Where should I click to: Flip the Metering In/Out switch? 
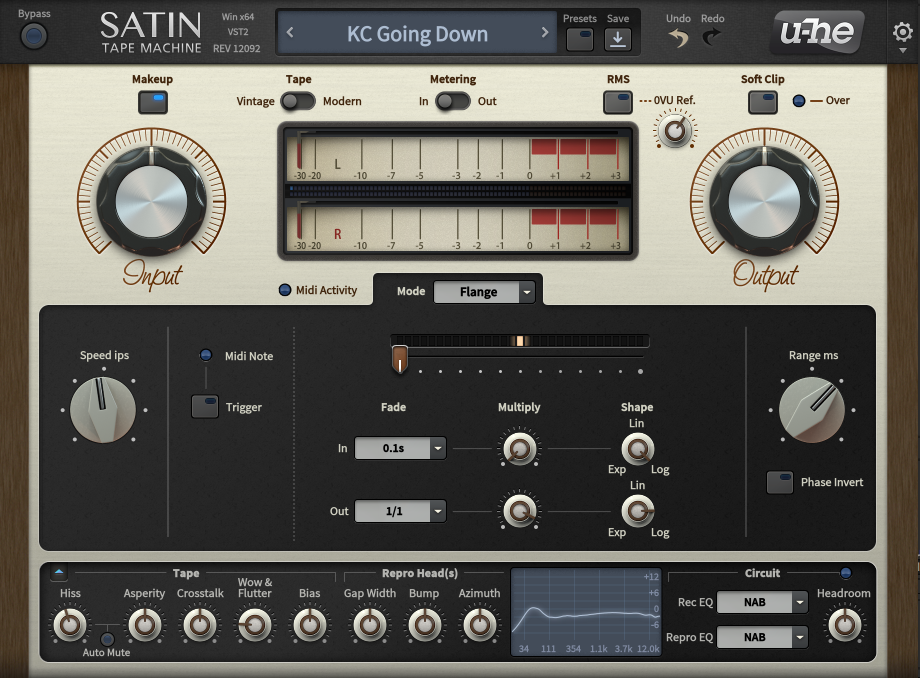pos(452,101)
